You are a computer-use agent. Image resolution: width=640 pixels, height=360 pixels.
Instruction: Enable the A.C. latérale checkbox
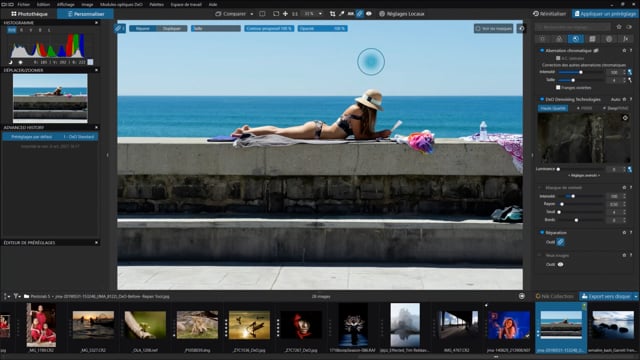click(558, 58)
